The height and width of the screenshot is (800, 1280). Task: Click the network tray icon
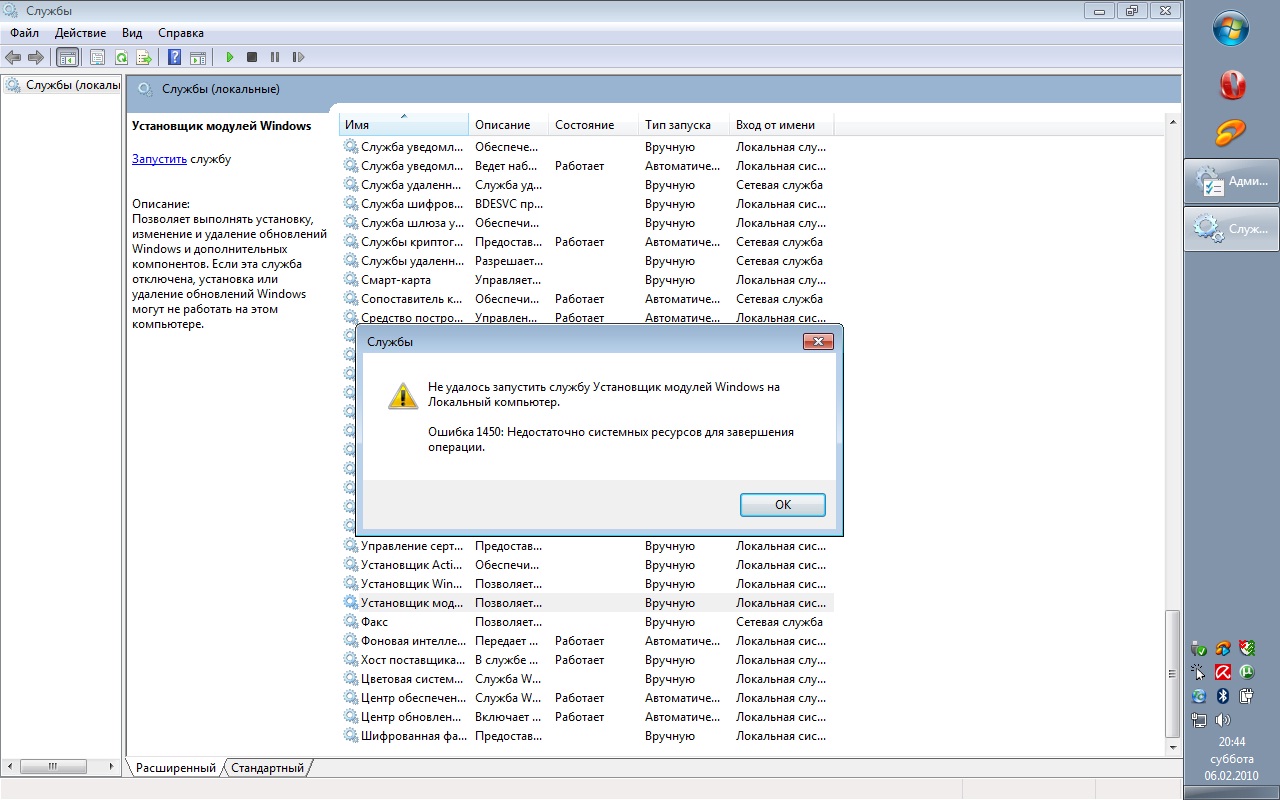[x=1199, y=720]
